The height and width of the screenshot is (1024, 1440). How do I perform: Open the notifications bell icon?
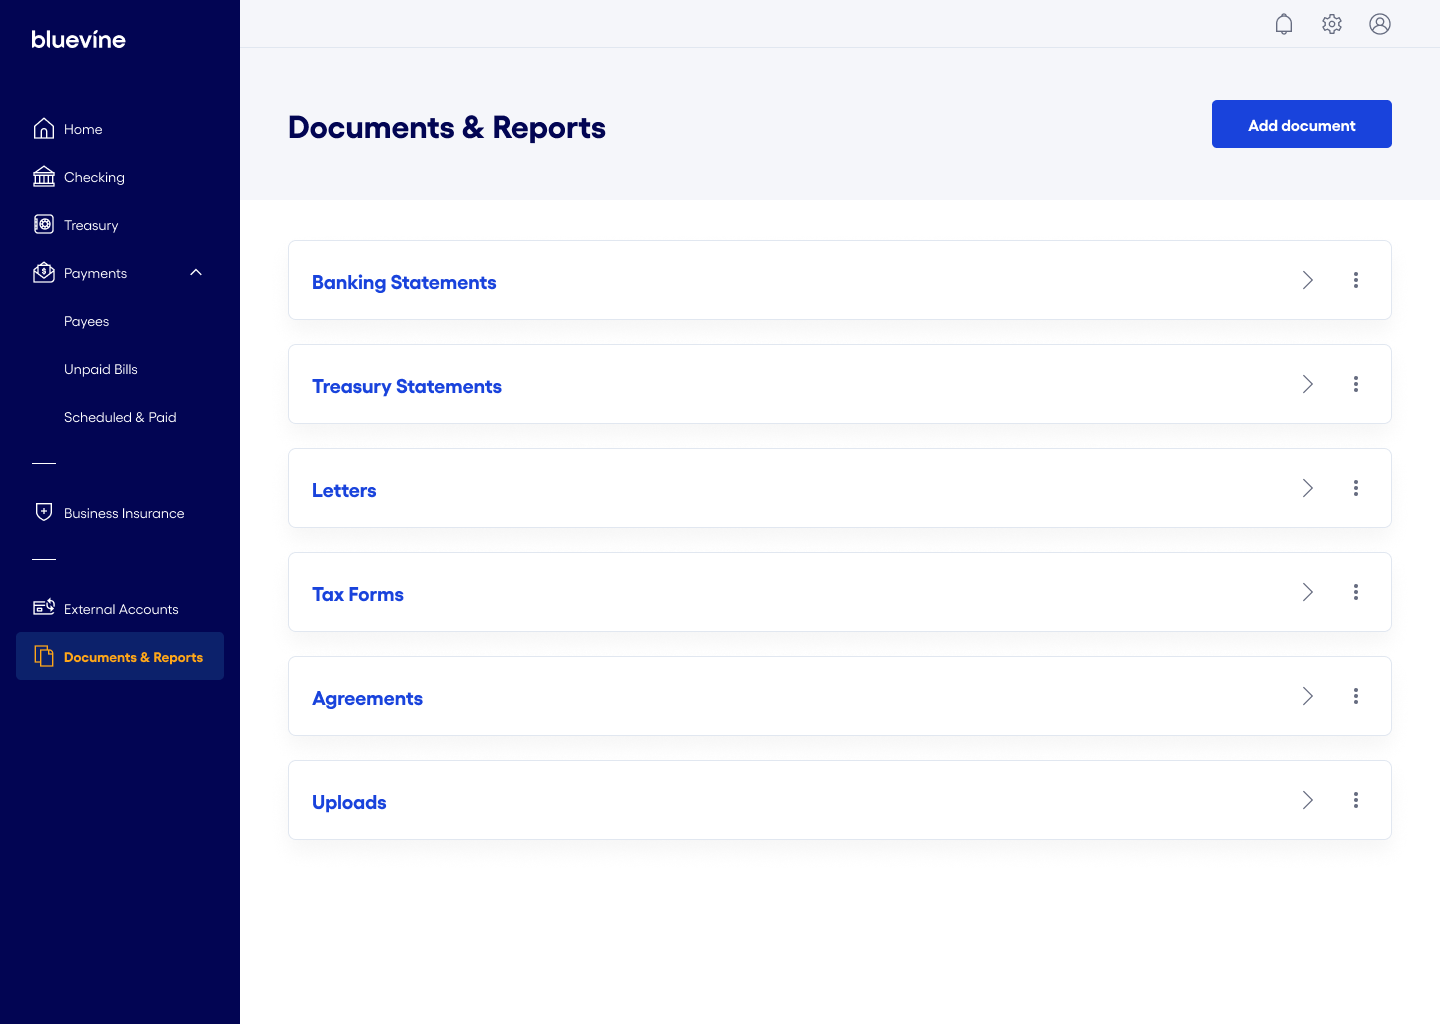pos(1284,23)
